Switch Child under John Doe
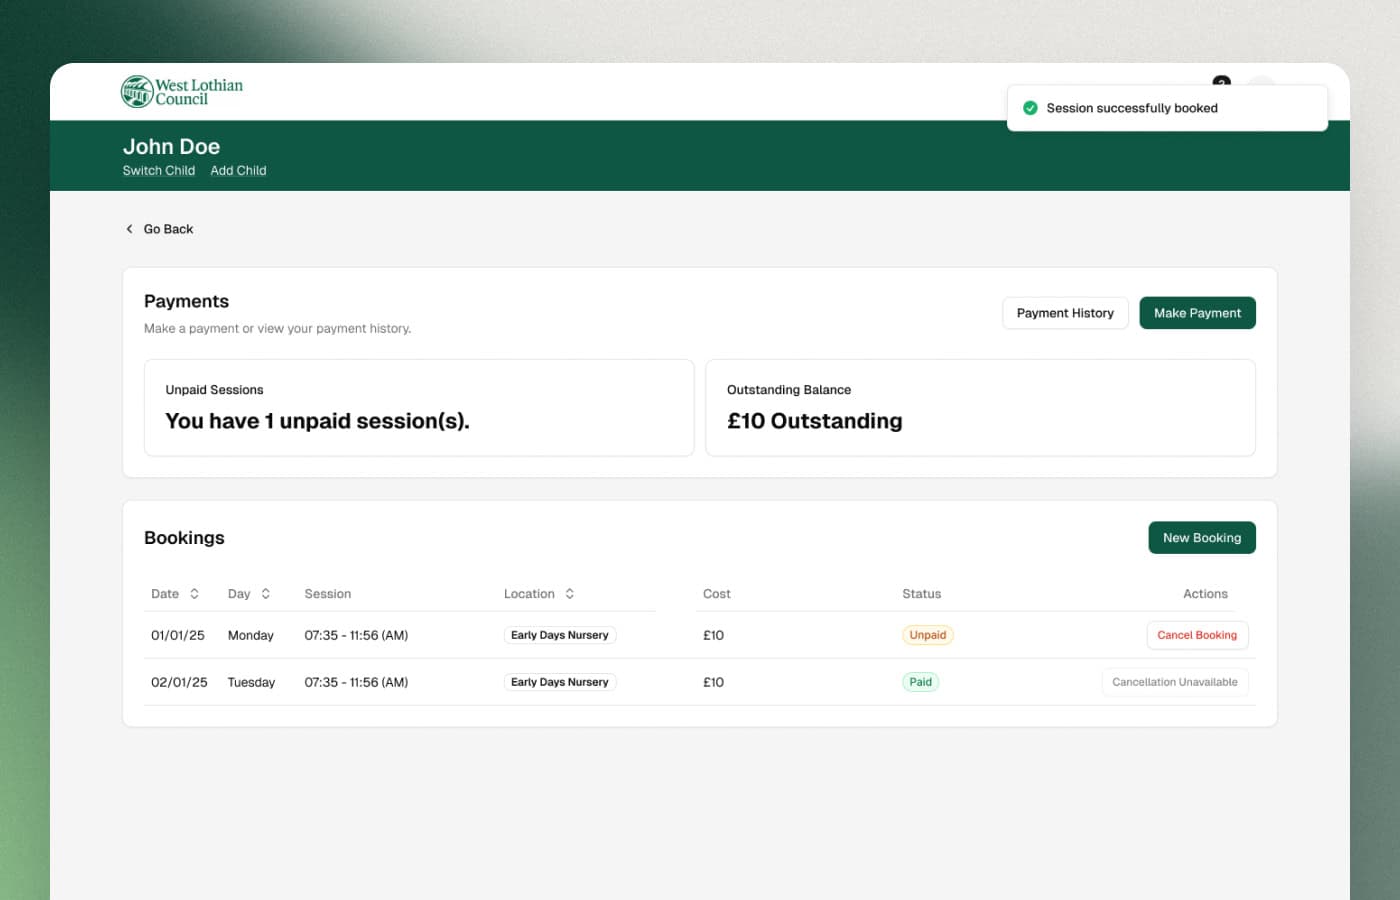Screen dimensions: 1400x900 (158, 171)
